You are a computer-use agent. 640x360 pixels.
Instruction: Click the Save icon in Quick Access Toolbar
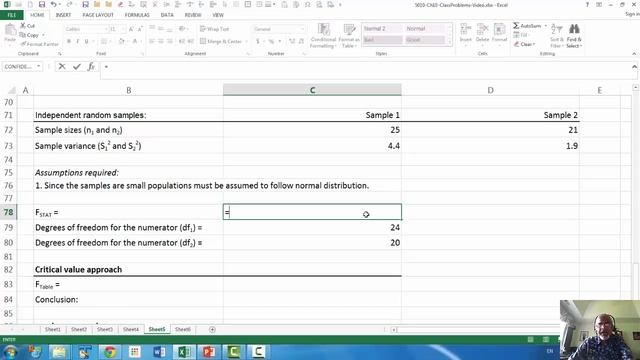[x=42, y=4]
